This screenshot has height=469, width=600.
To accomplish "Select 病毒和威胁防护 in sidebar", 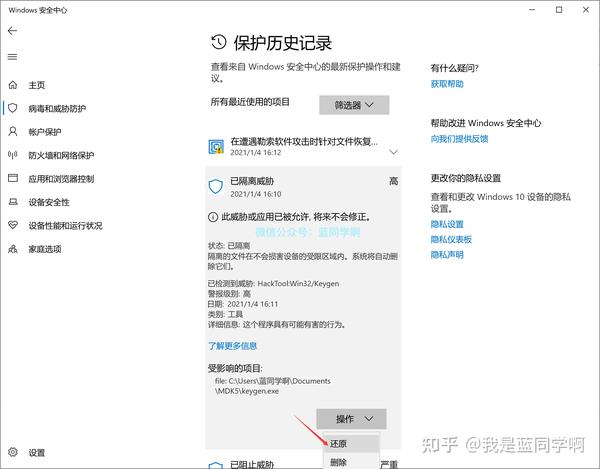I will (57, 109).
